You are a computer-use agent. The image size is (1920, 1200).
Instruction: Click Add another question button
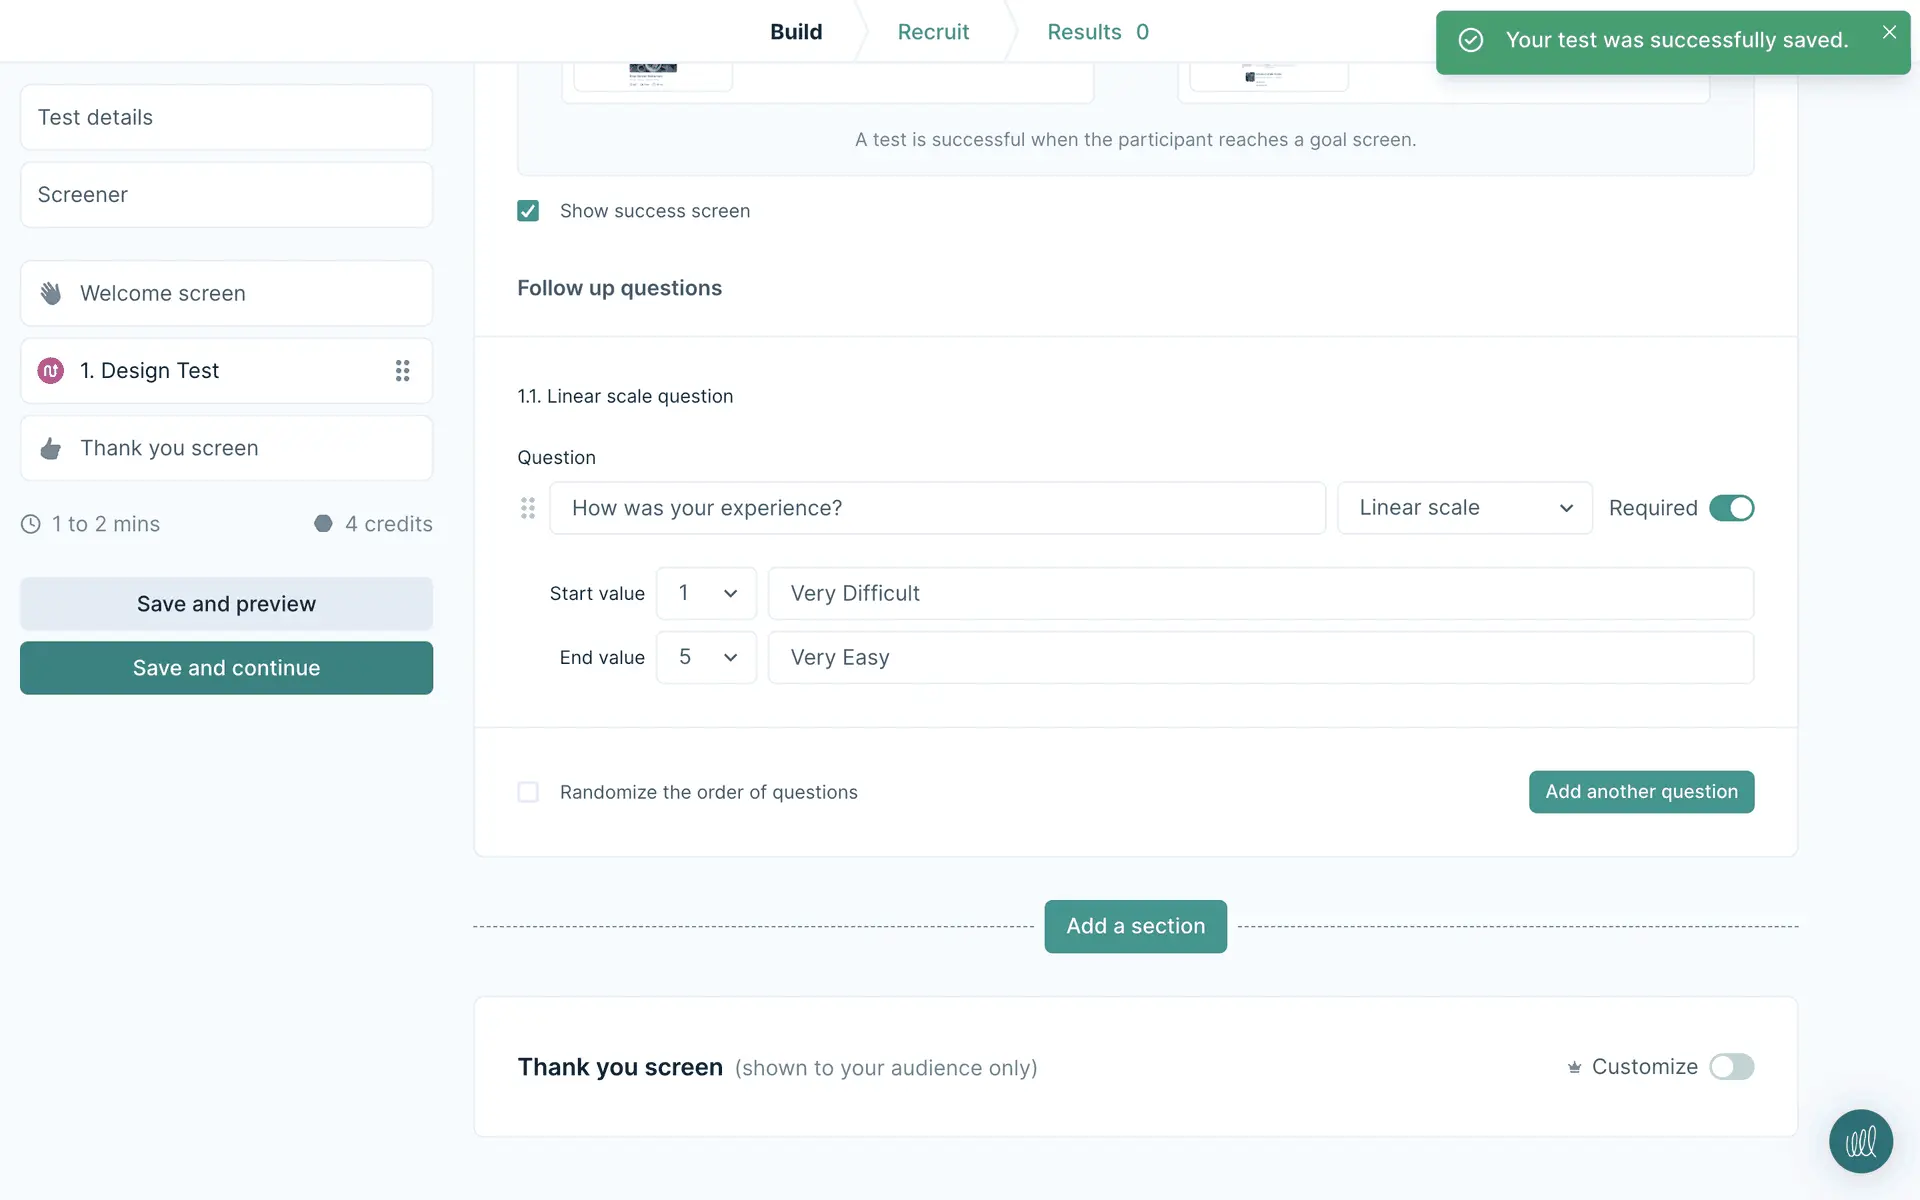point(1641,792)
